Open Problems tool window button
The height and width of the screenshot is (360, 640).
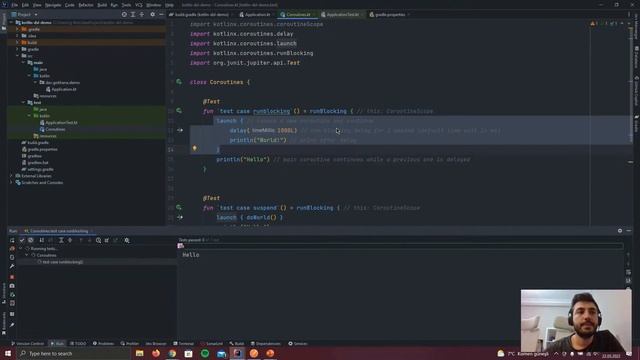coord(104,344)
